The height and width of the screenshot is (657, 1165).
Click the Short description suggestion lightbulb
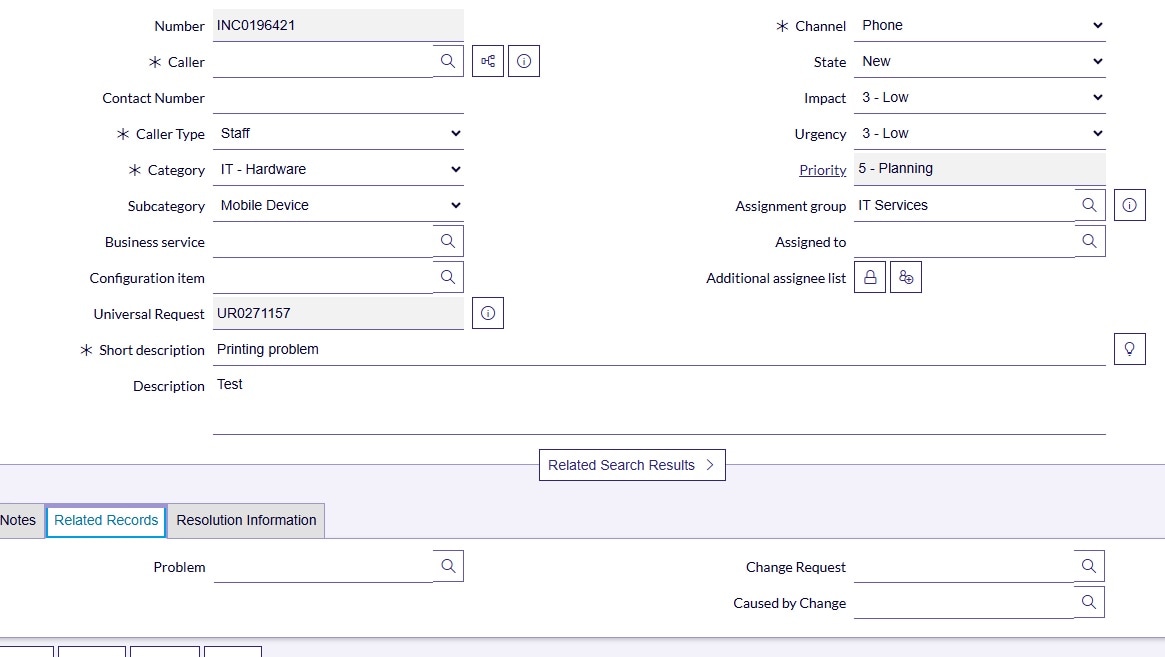tap(1130, 349)
